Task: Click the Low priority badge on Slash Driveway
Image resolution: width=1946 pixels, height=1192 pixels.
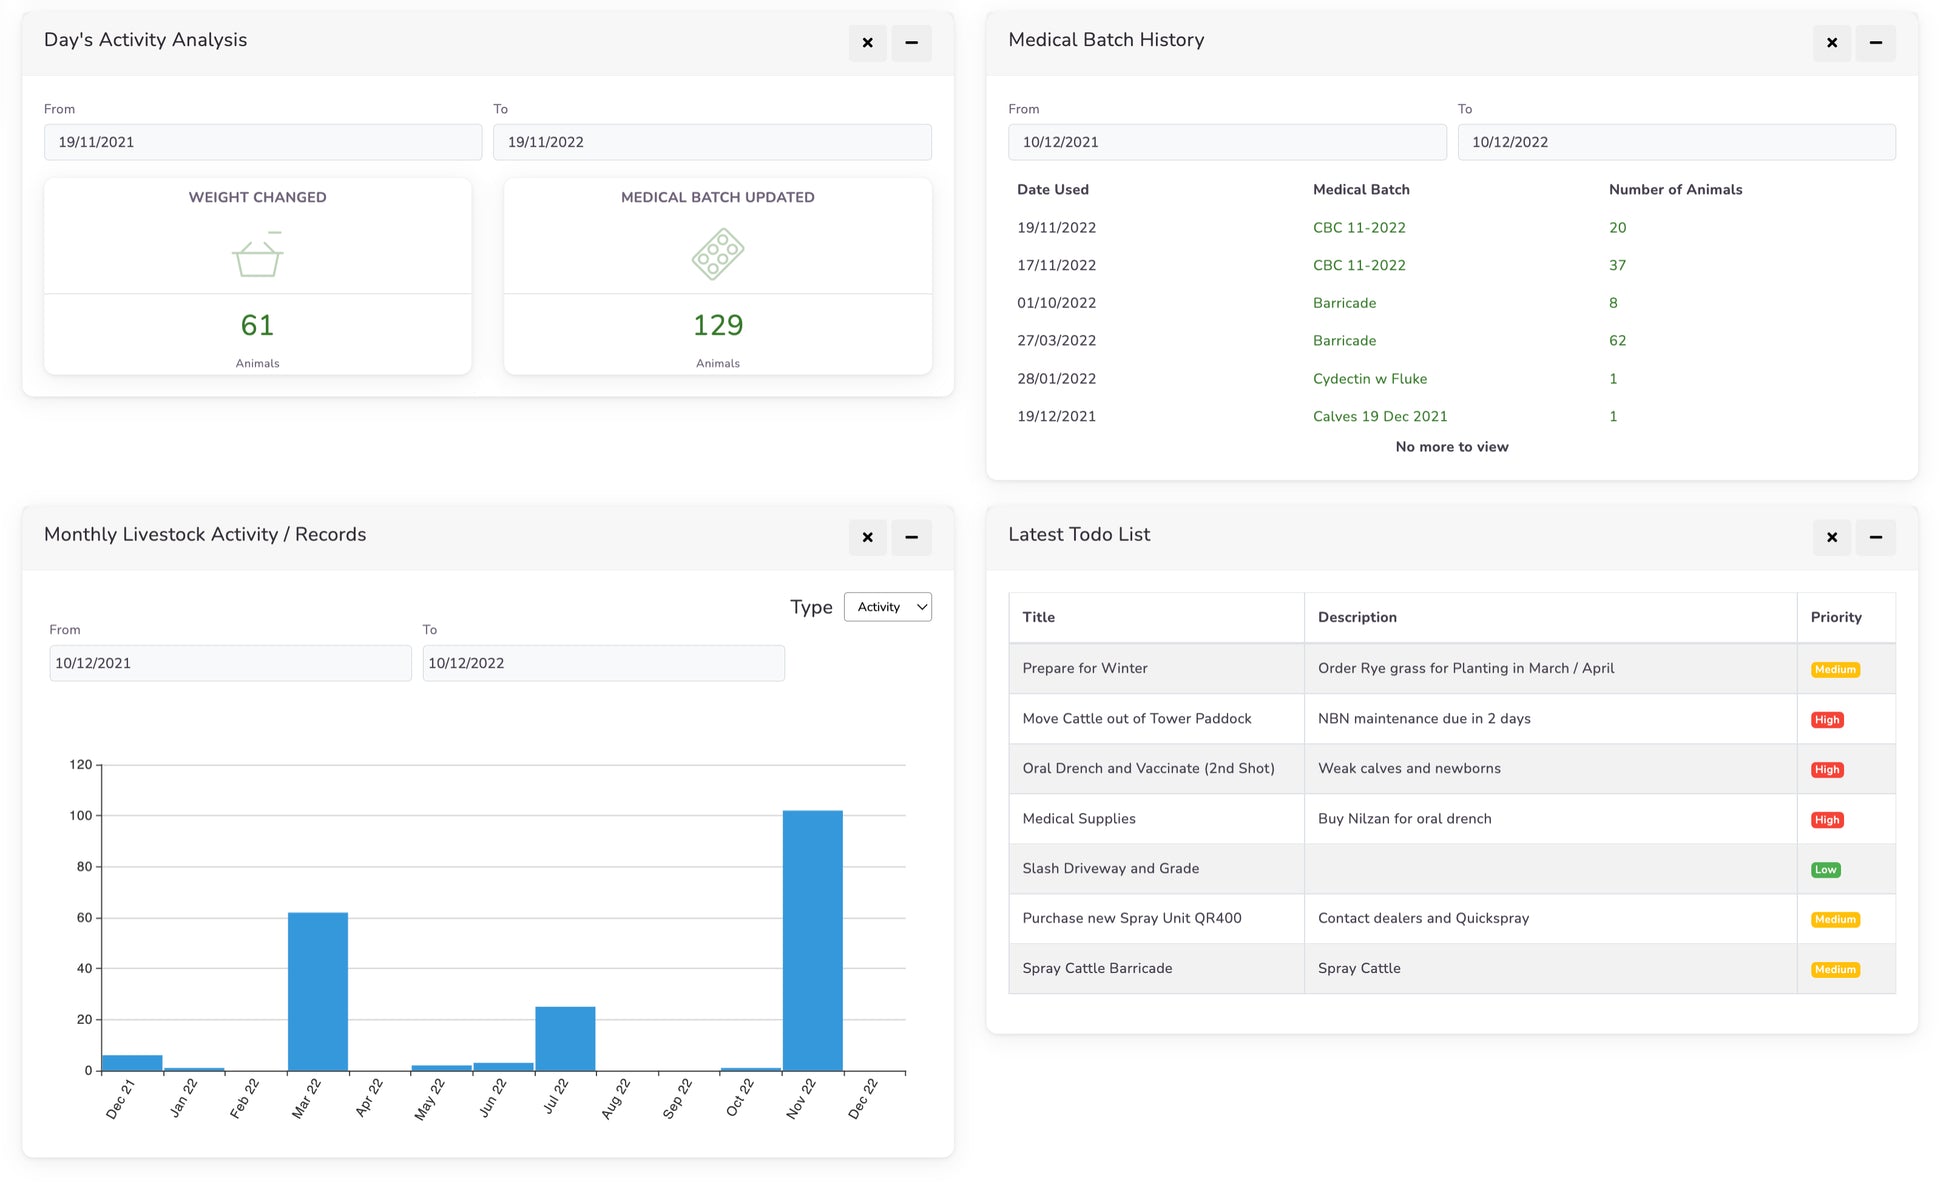Action: pyautogui.click(x=1825, y=870)
